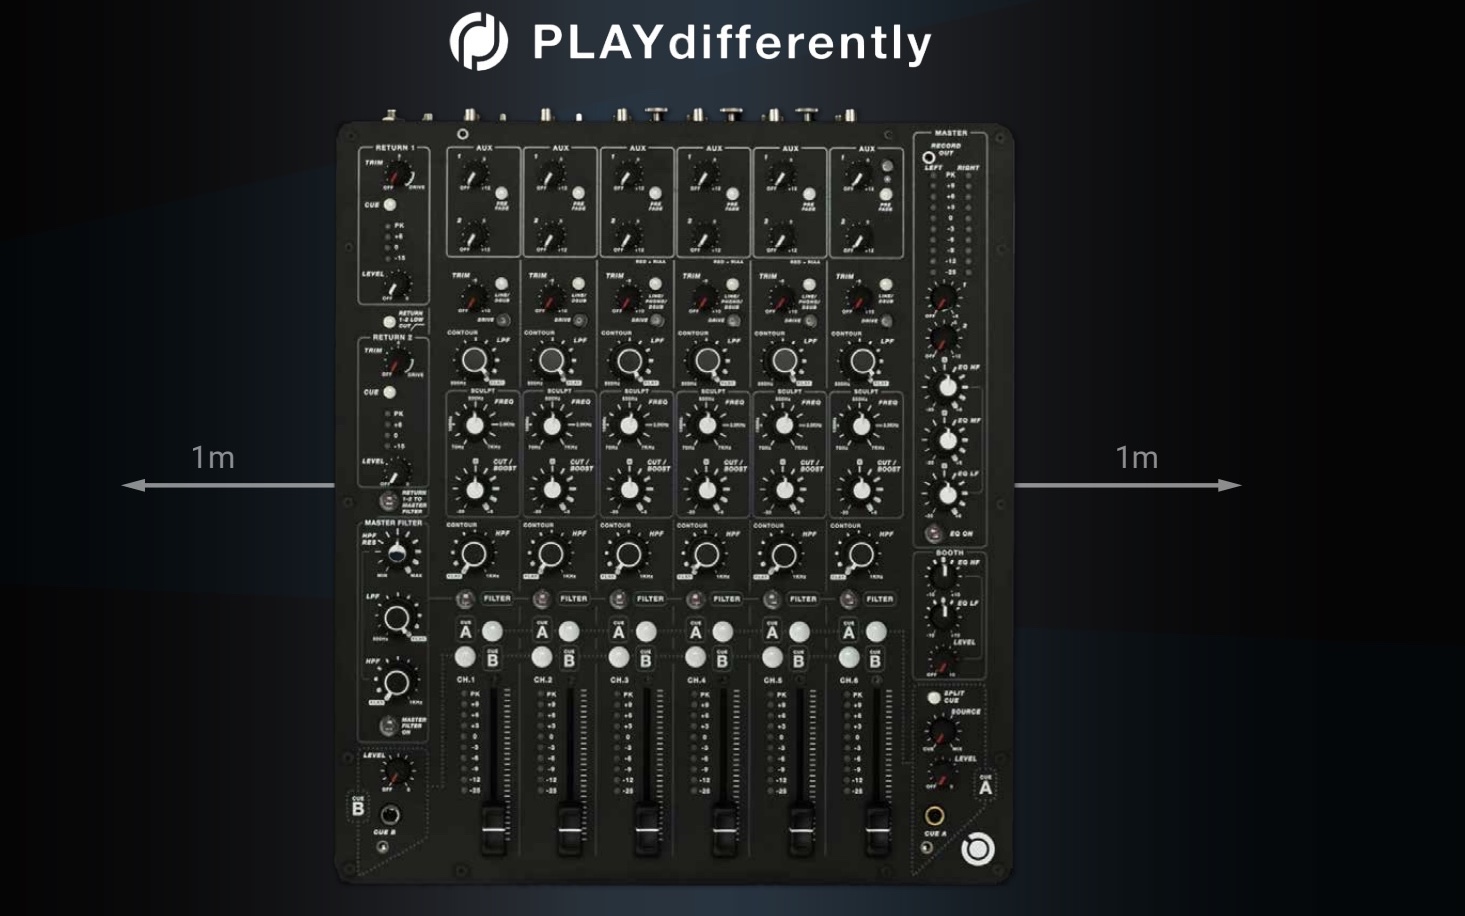The height and width of the screenshot is (916, 1465).
Task: Click the CH.4 volume fader
Action: point(723,828)
